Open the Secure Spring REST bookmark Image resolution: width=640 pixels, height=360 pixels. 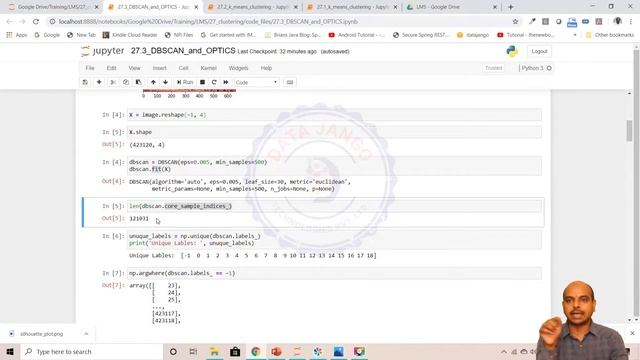point(420,35)
